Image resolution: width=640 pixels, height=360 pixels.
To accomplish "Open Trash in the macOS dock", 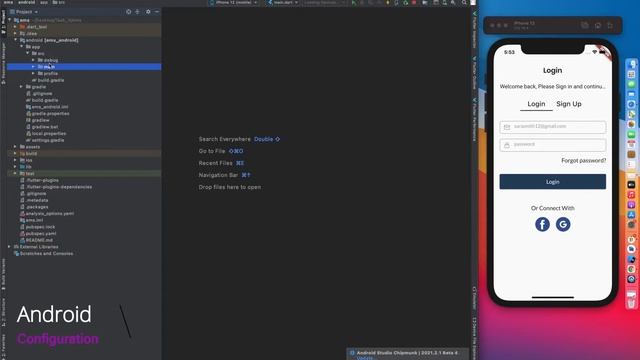I will (631, 303).
